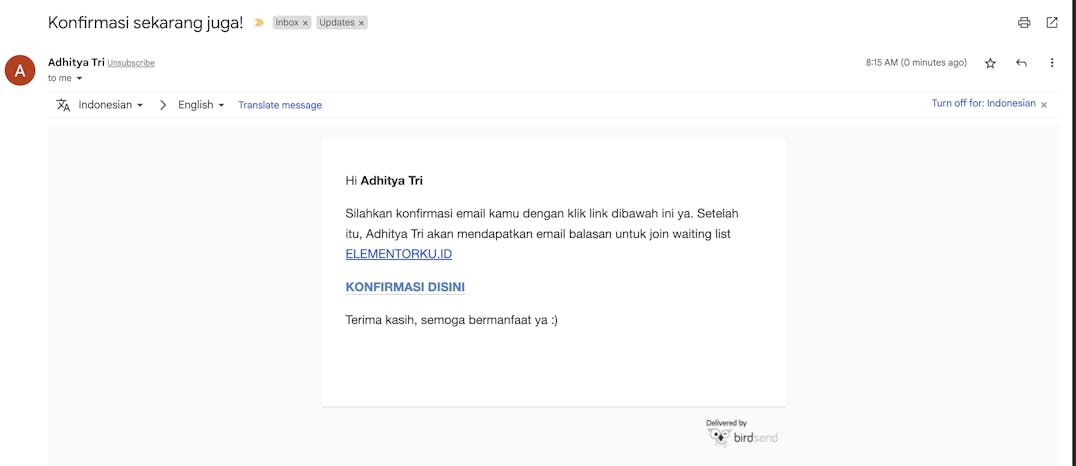Open the English target language dropdown
This screenshot has width=1076, height=466.
(201, 105)
